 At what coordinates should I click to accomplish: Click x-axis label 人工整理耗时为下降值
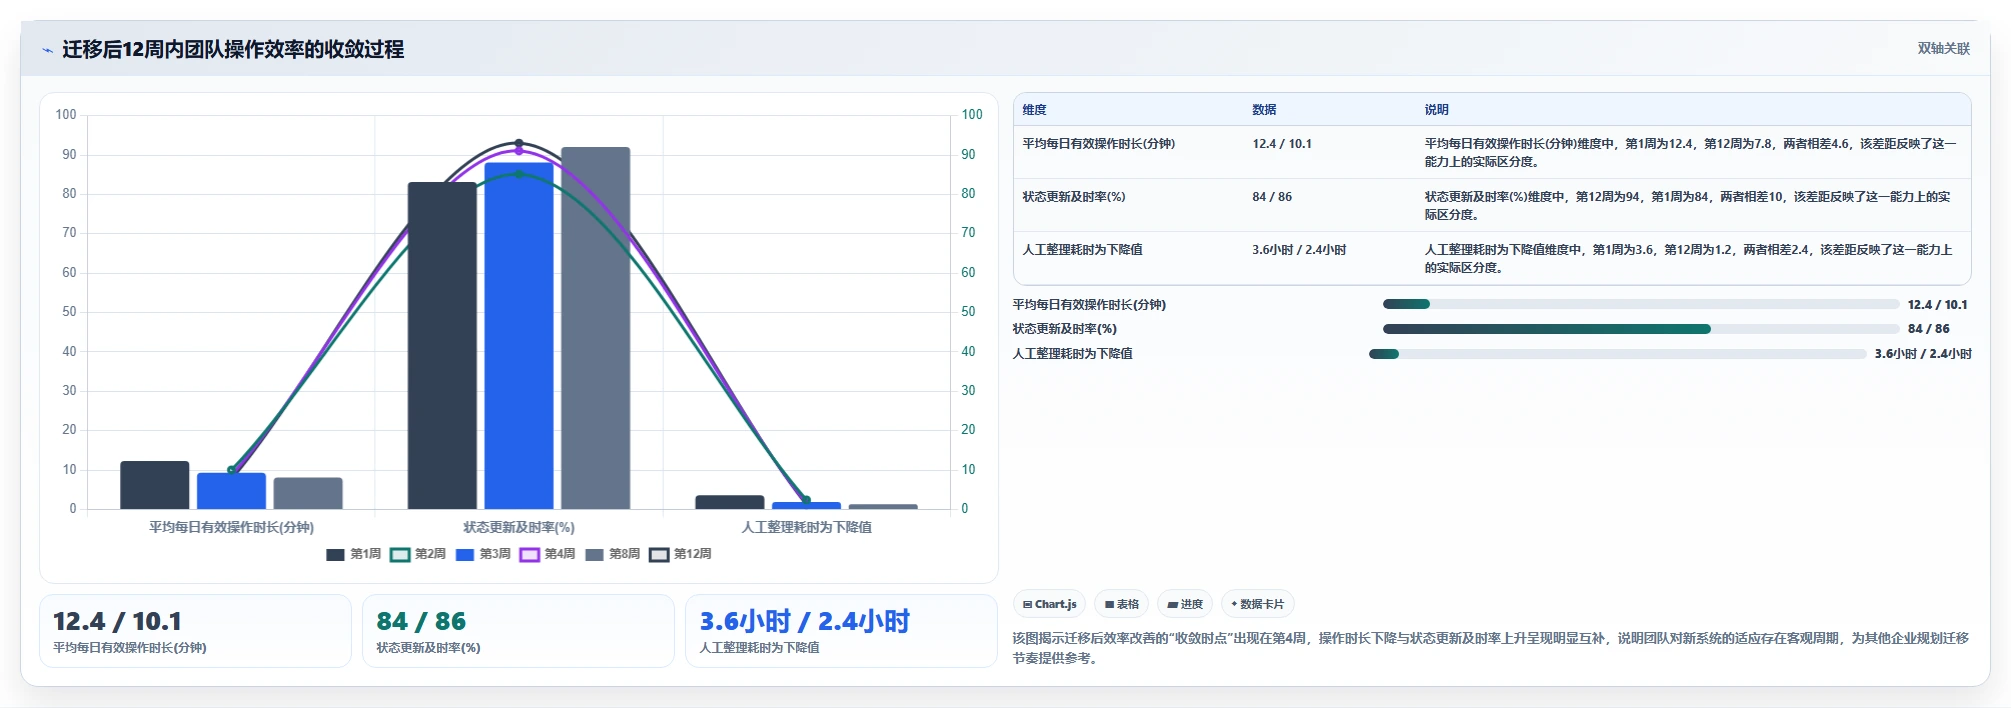click(806, 527)
